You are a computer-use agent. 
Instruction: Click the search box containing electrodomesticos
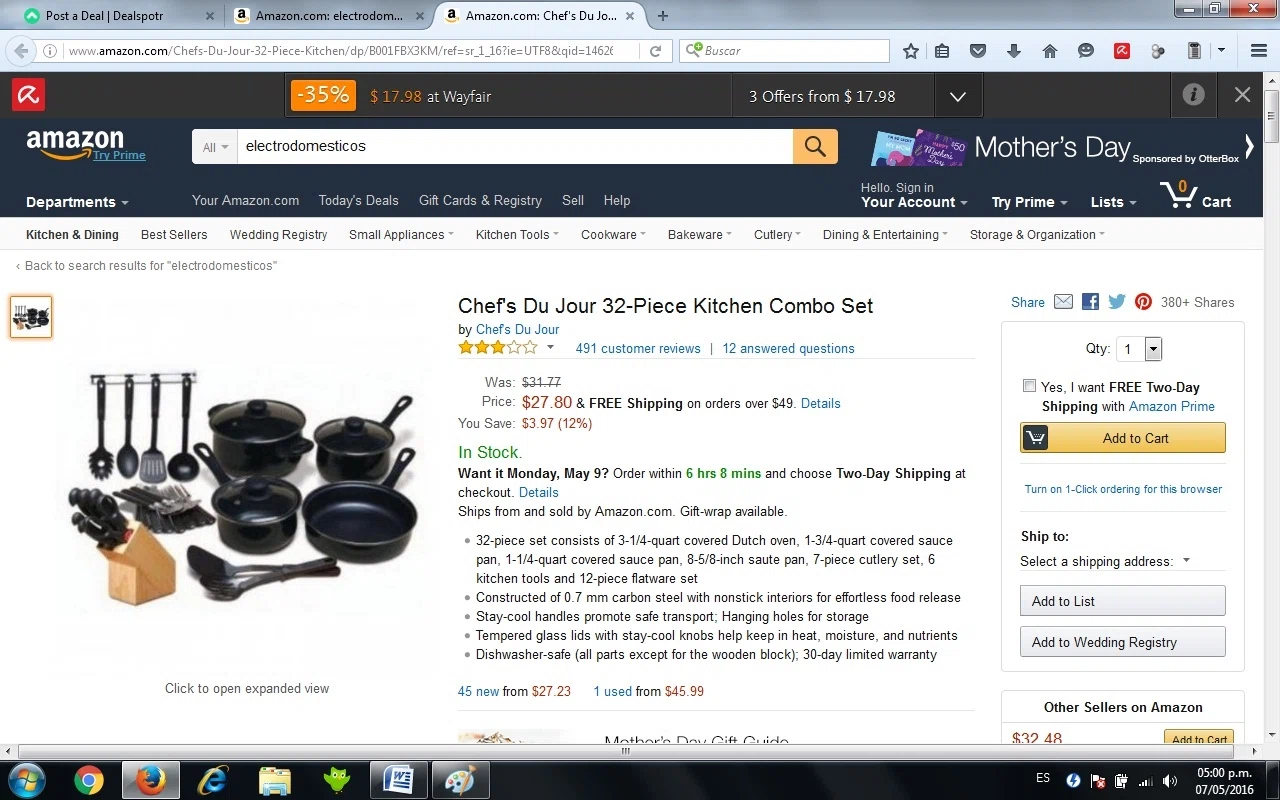click(x=514, y=146)
